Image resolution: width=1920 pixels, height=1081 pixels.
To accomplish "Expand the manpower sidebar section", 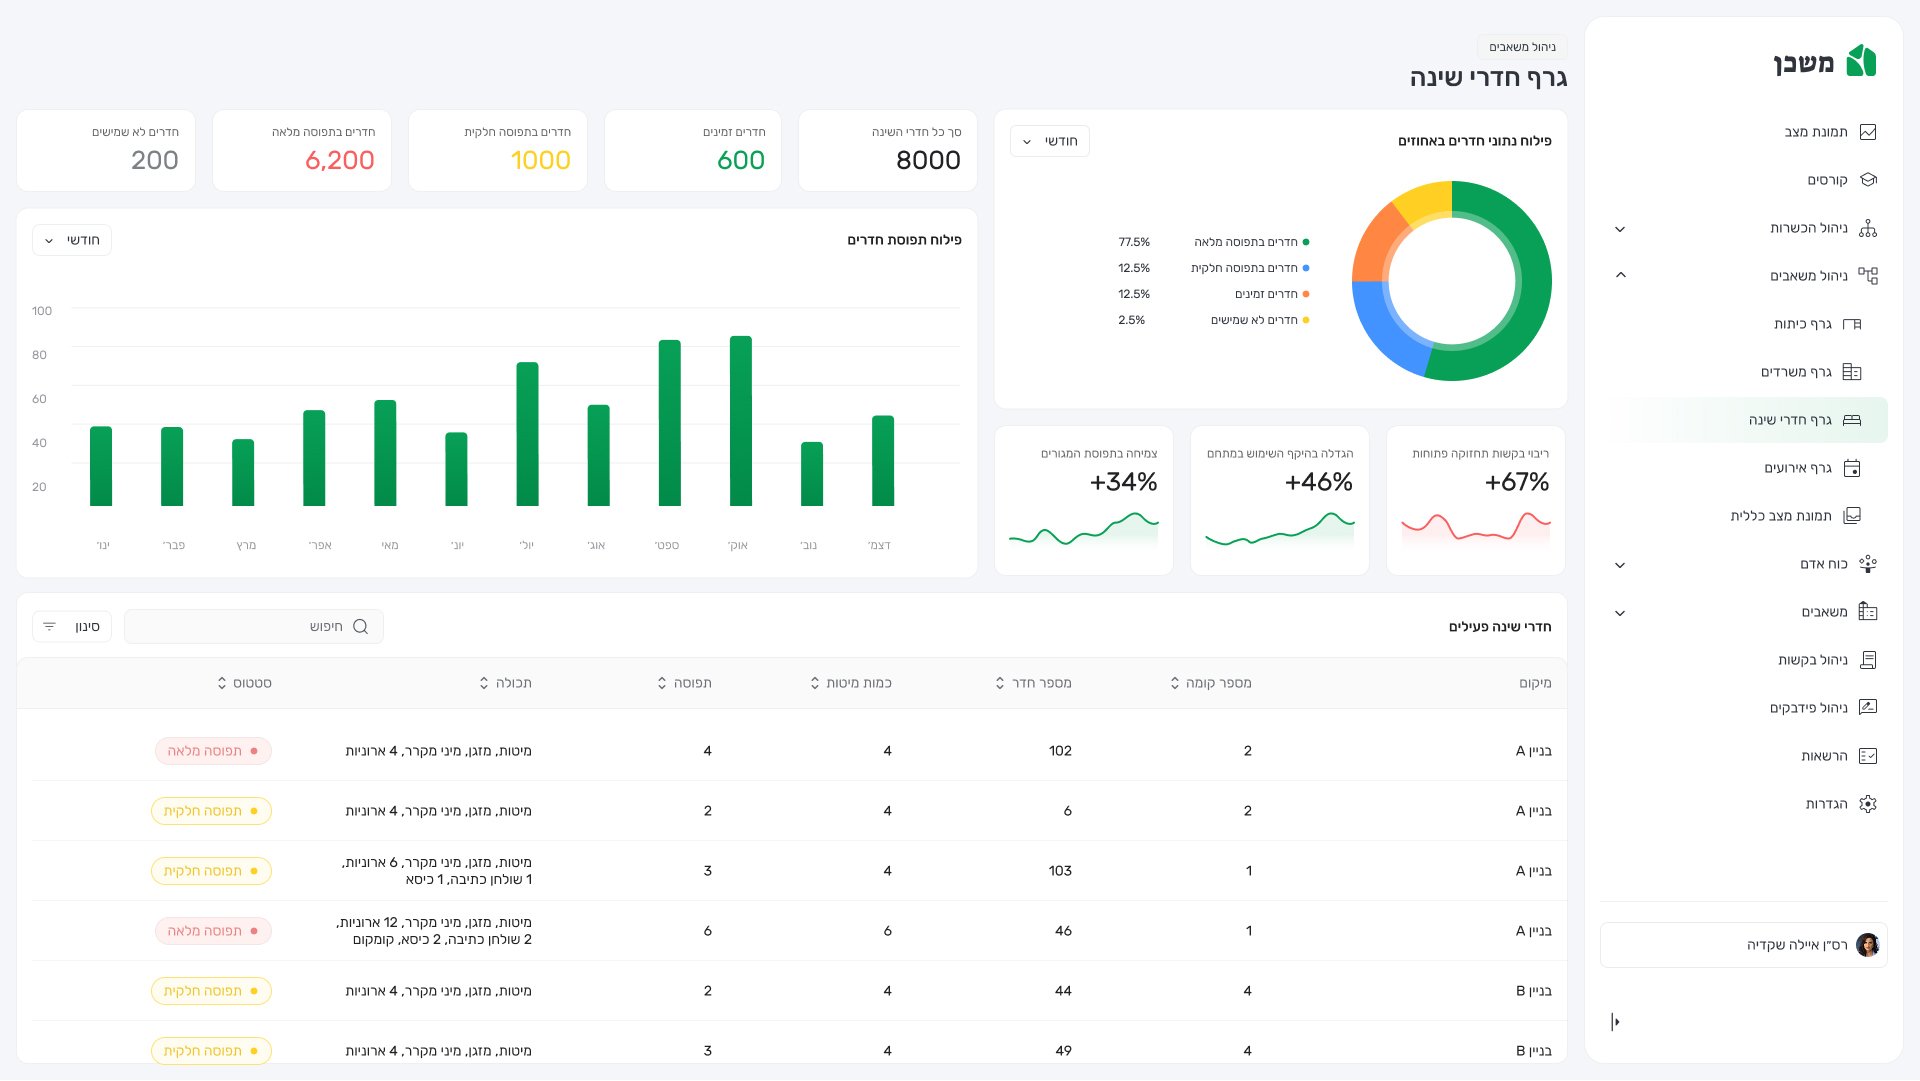I will [x=1621, y=565].
